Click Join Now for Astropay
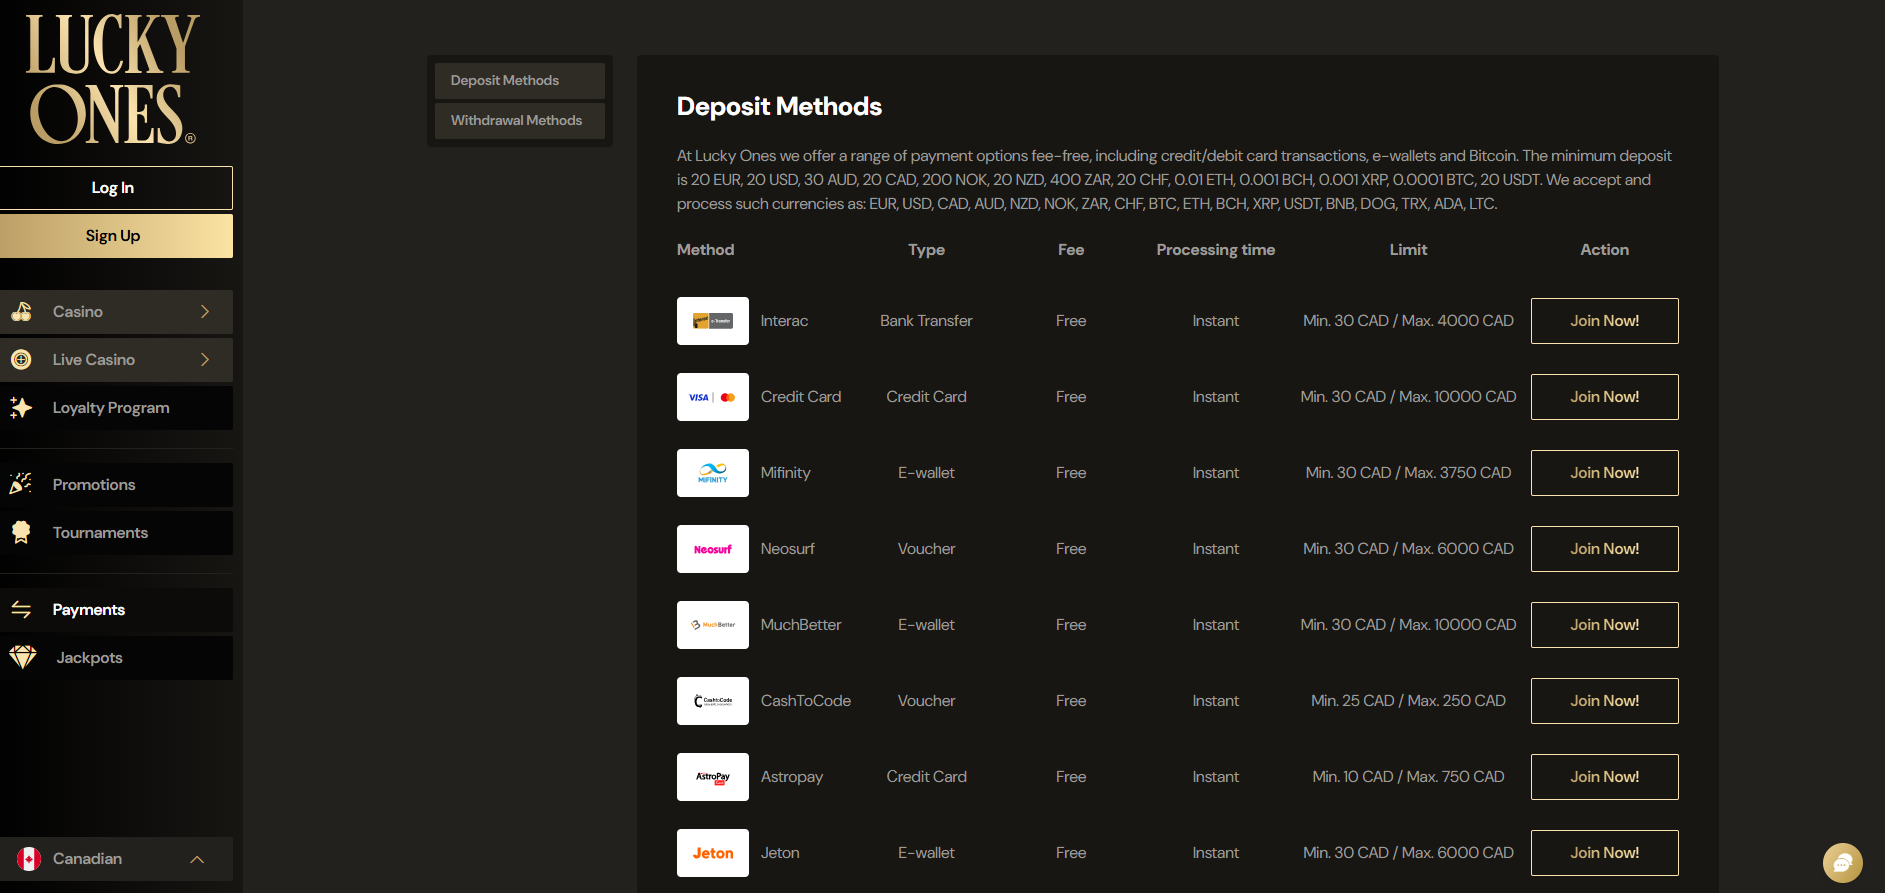This screenshot has width=1885, height=893. point(1604,777)
